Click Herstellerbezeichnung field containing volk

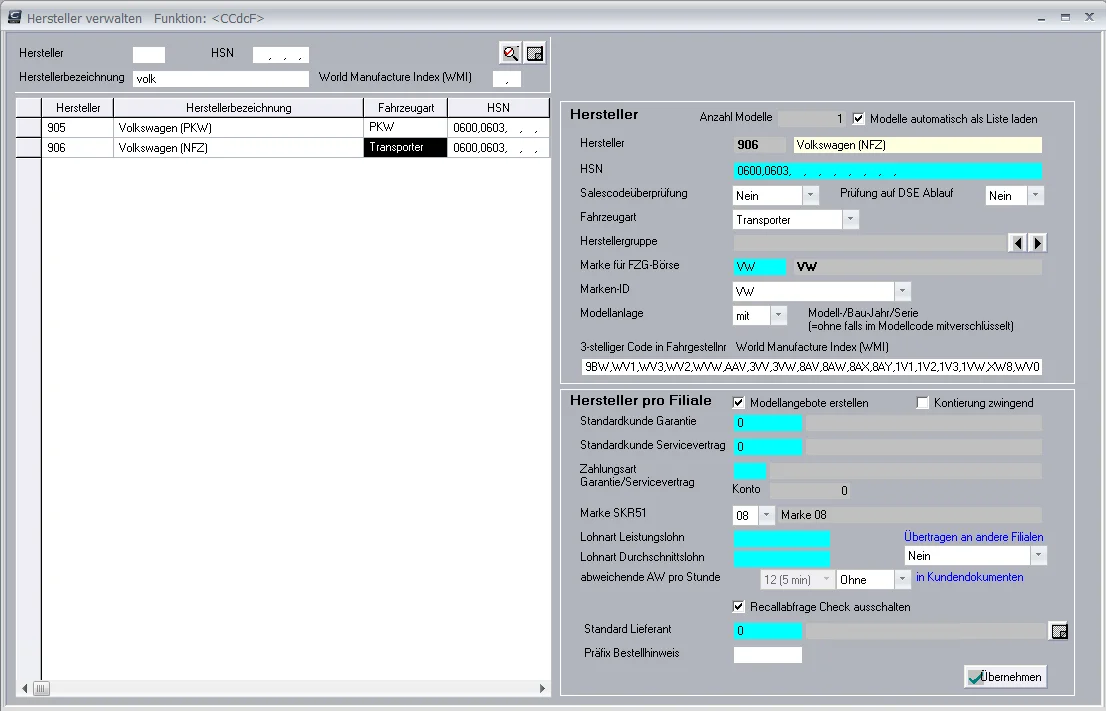click(221, 79)
